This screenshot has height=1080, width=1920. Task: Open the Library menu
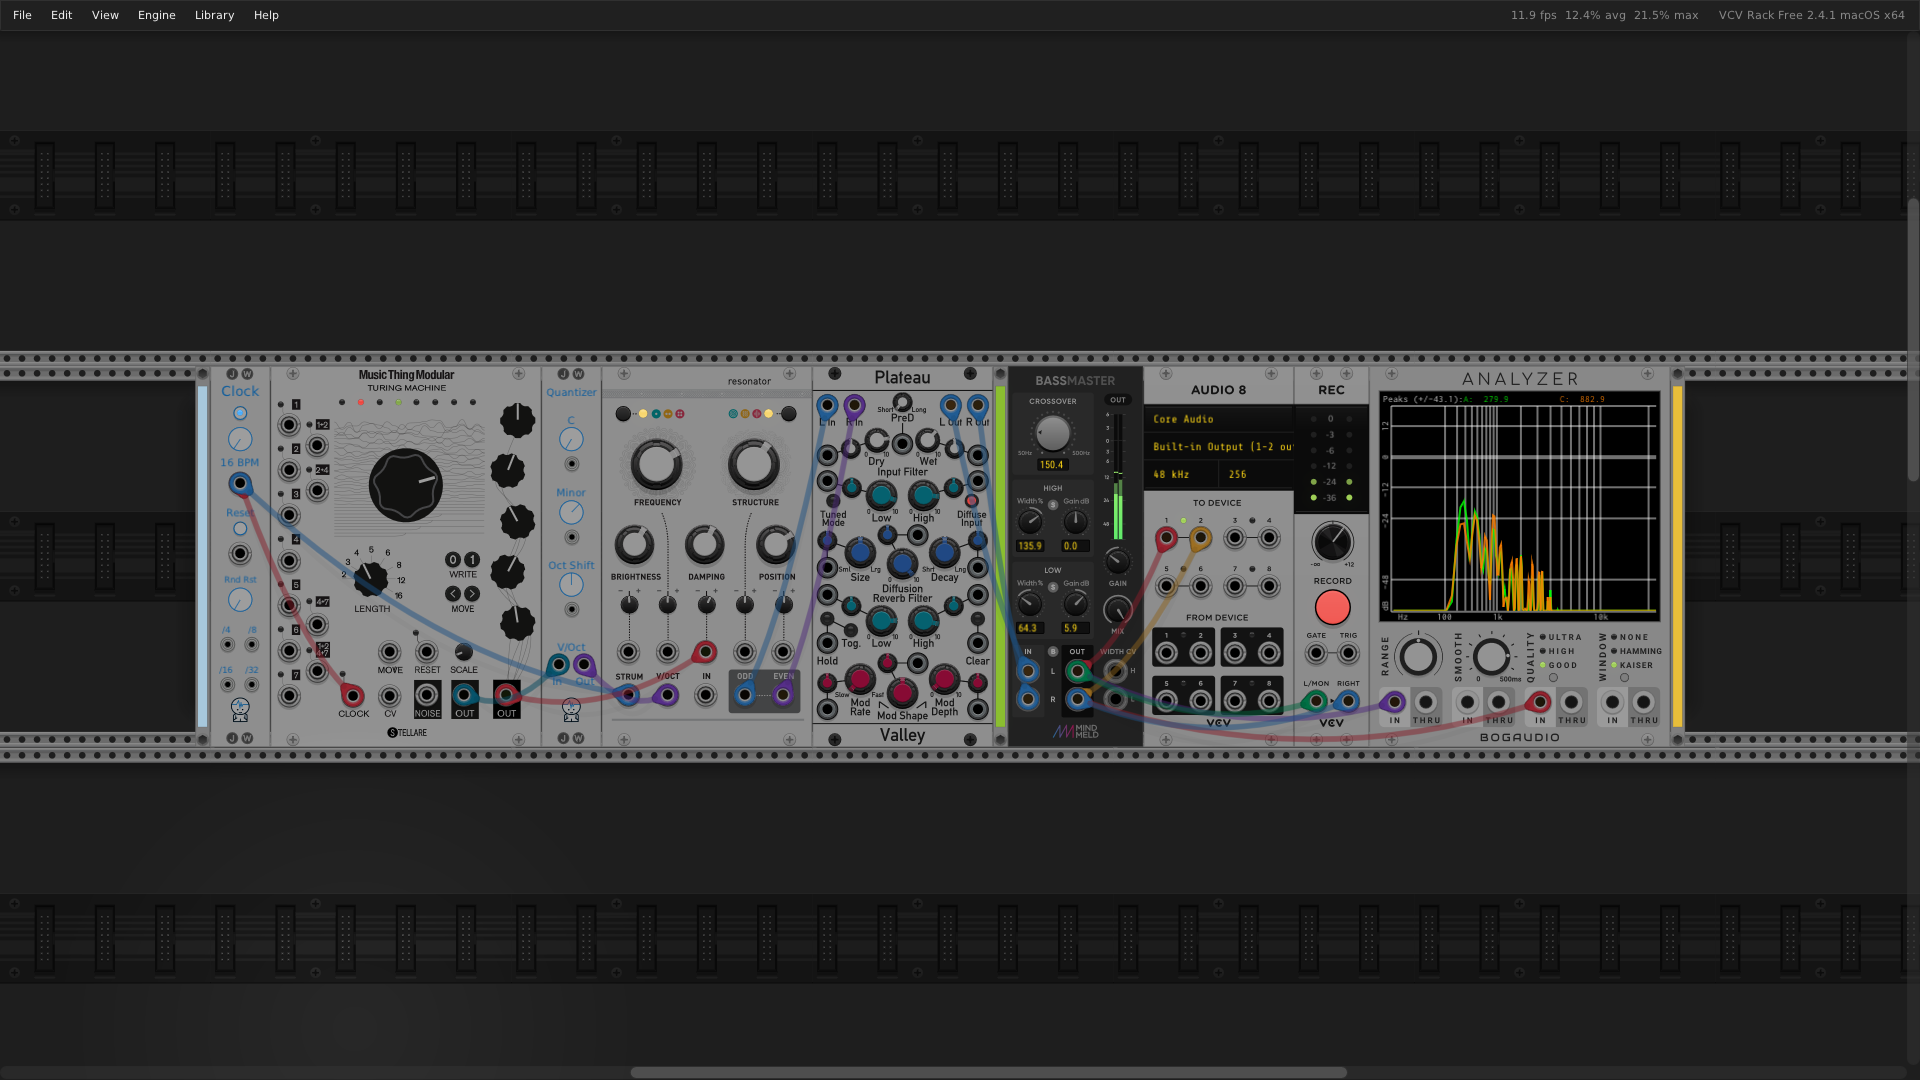coord(214,15)
